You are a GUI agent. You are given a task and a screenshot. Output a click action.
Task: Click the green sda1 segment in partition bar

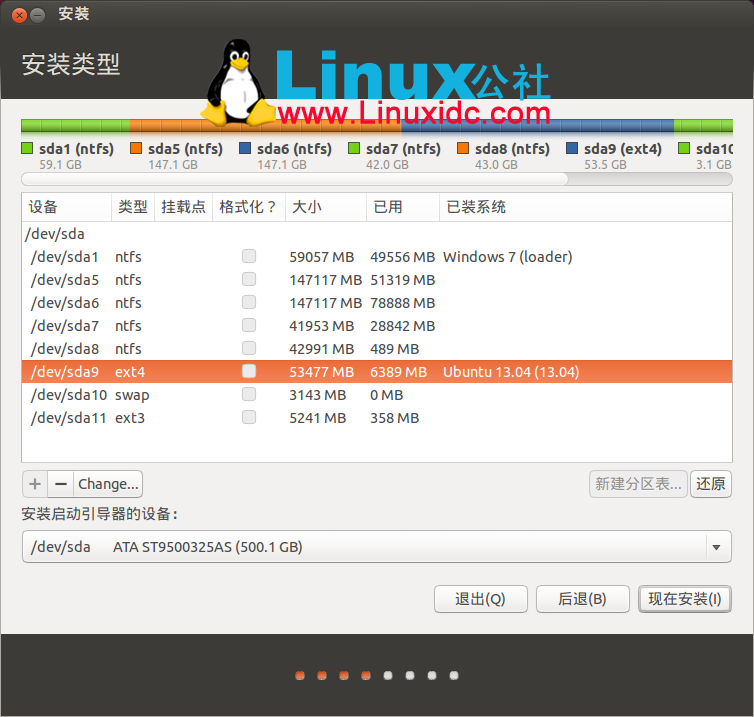[x=75, y=126]
